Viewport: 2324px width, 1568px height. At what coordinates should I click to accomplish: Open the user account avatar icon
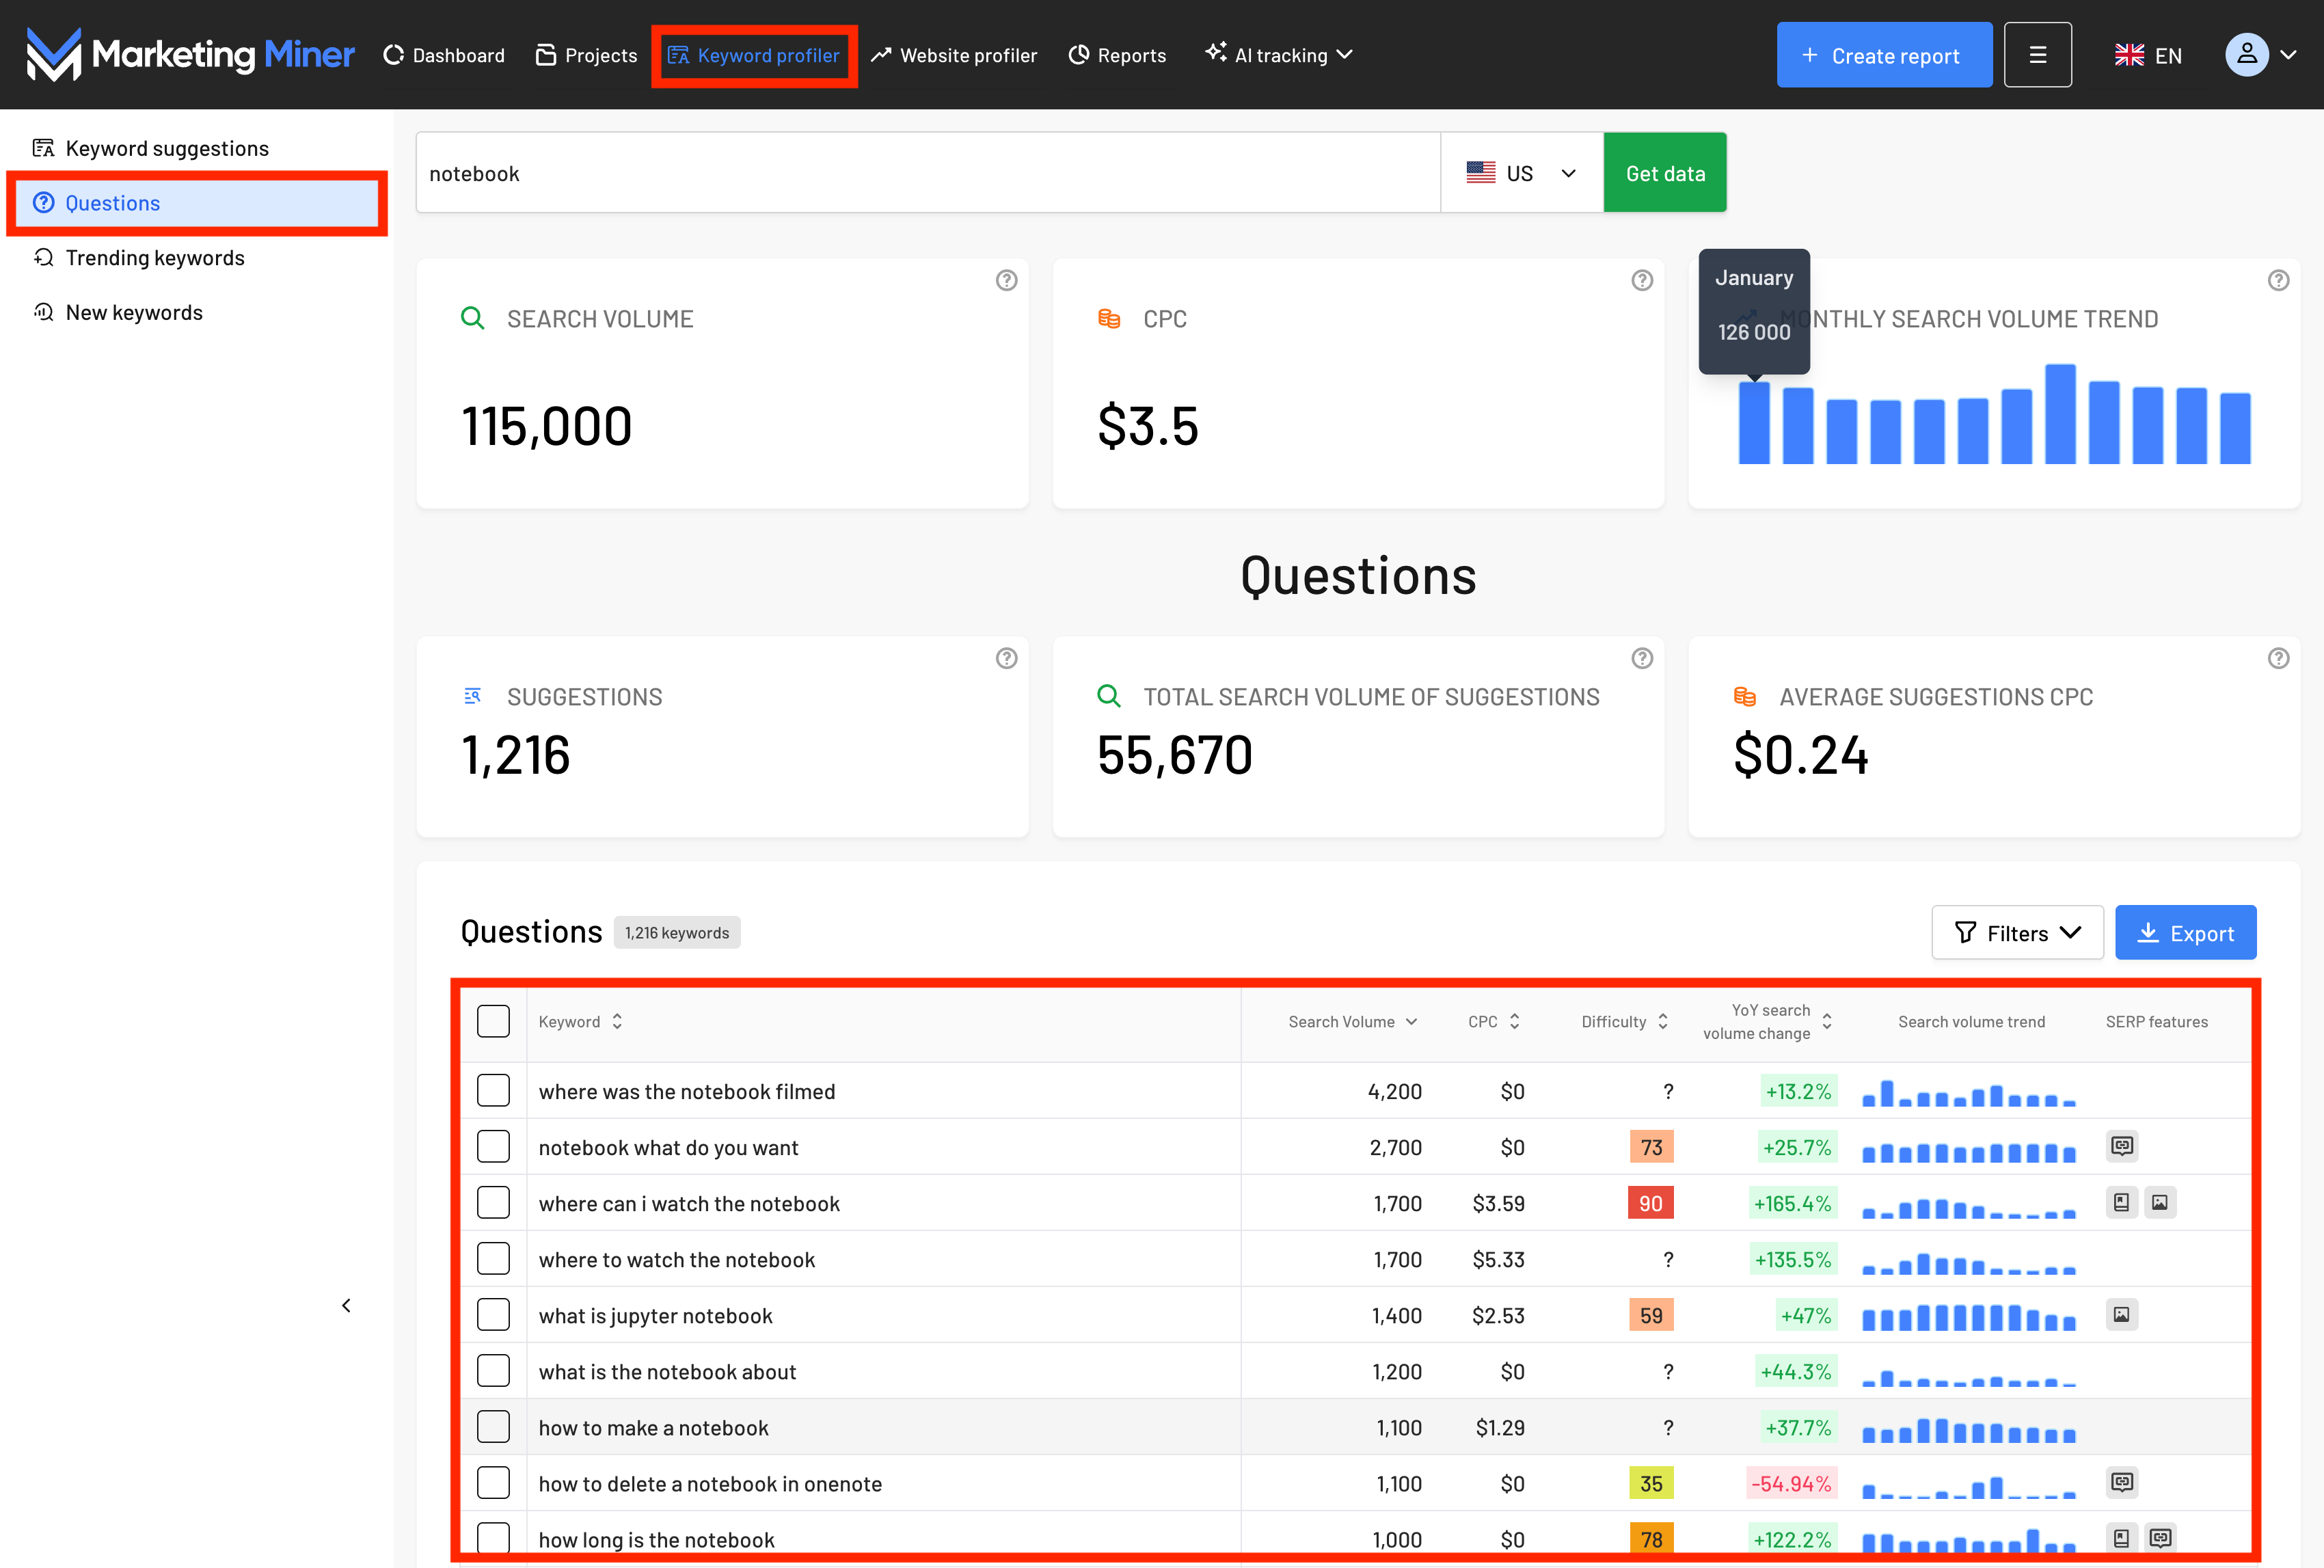2246,55
